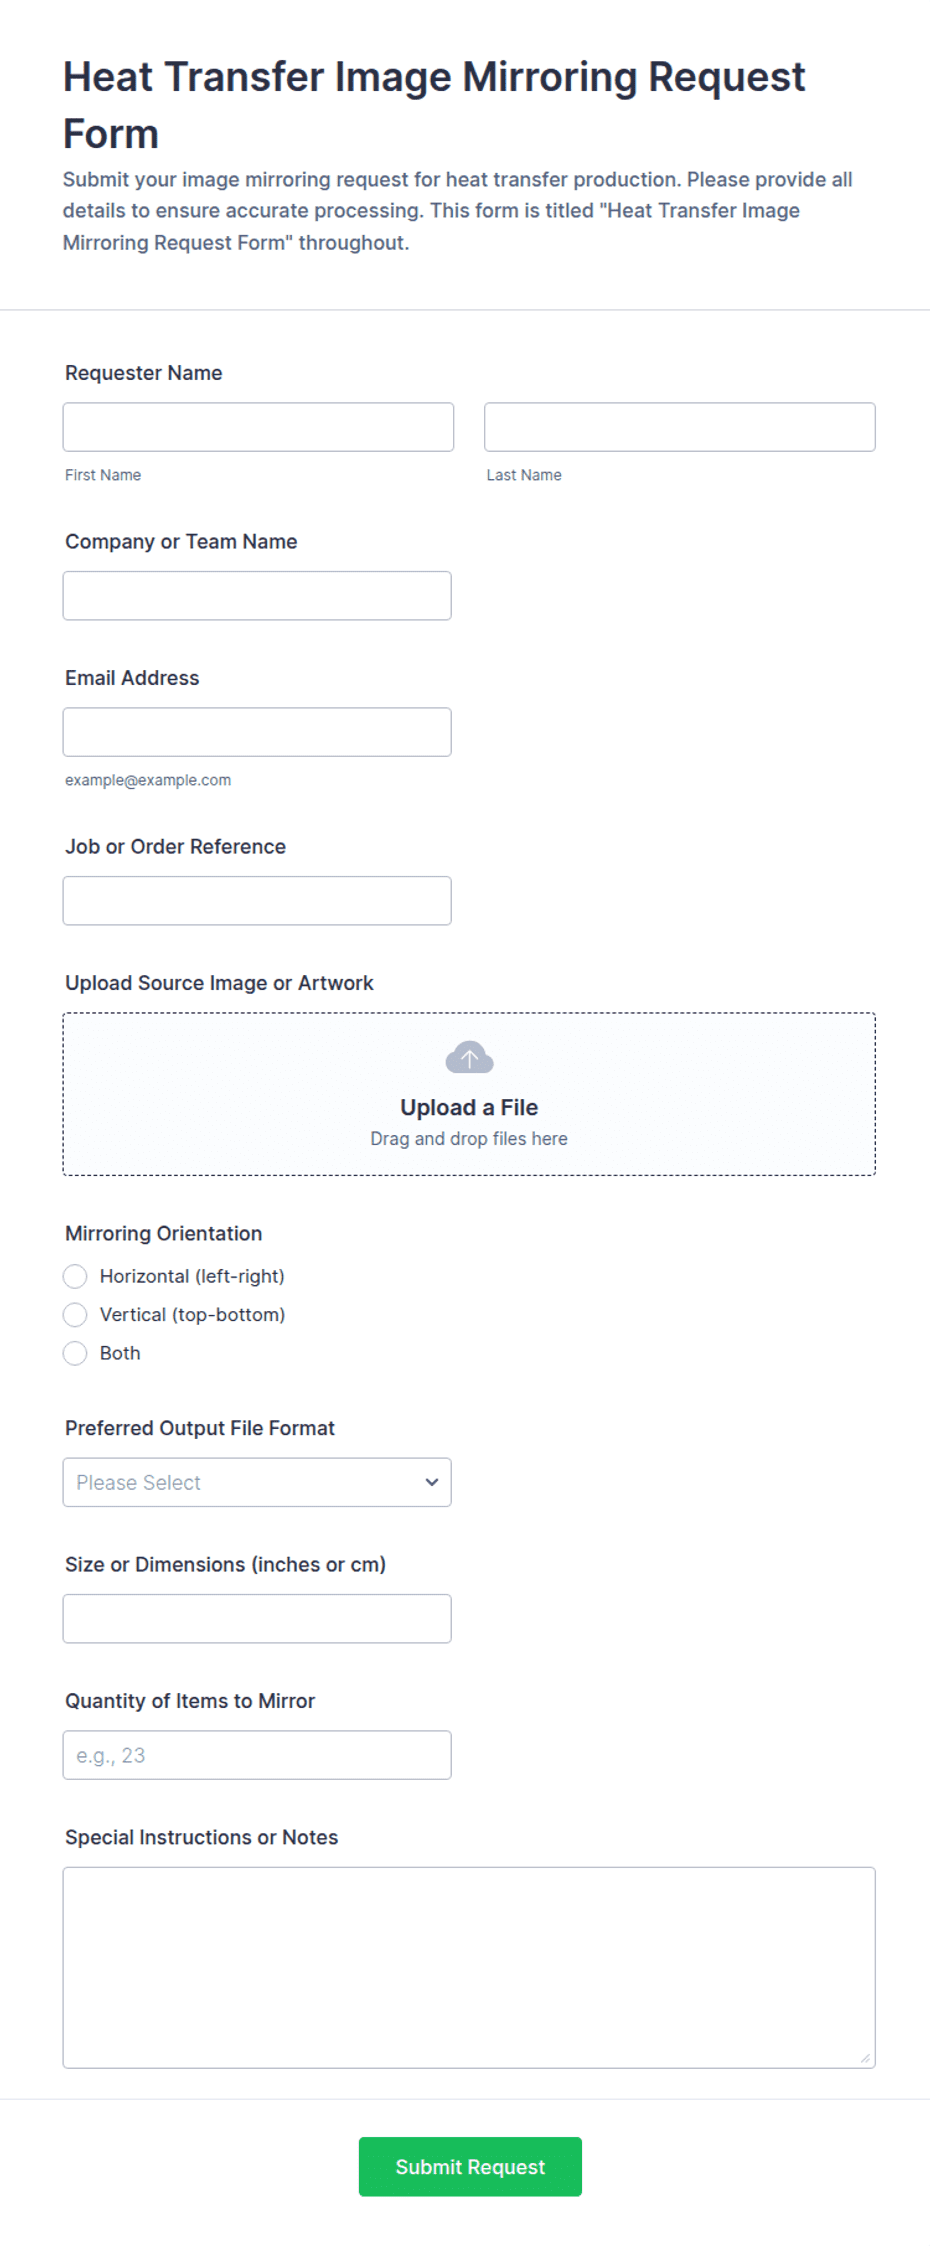Click the Submit Request button
This screenshot has width=930, height=2246.
470,2166
